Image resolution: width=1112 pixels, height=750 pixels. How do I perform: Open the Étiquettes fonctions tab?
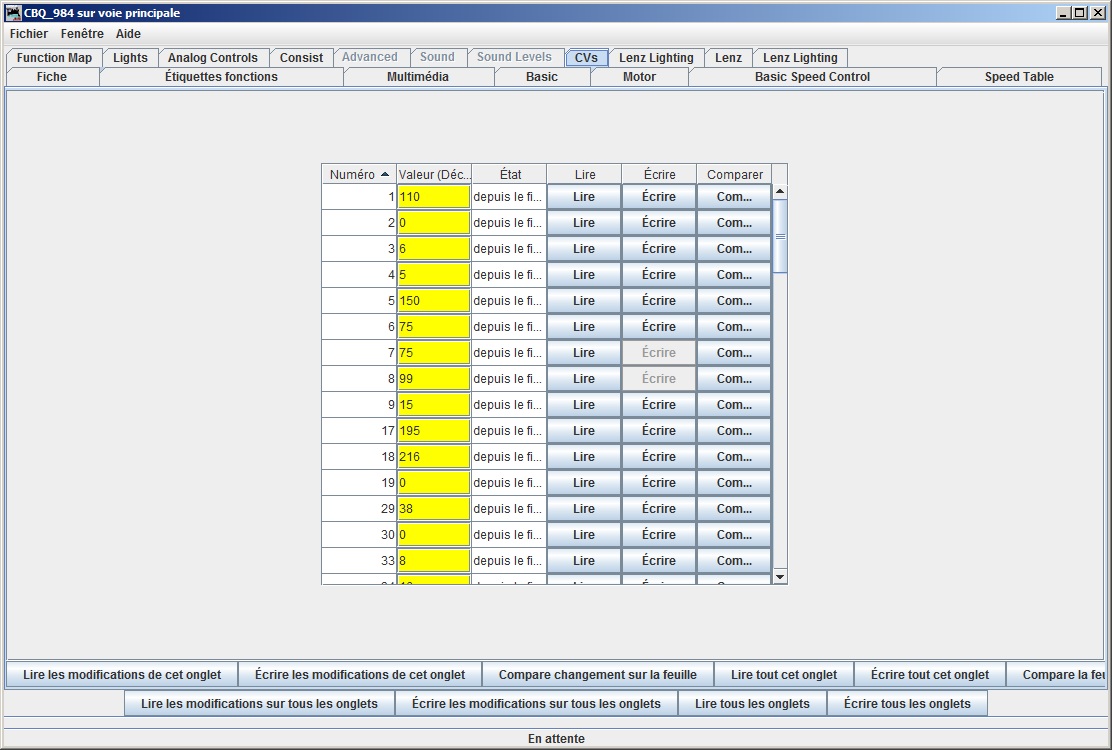221,77
